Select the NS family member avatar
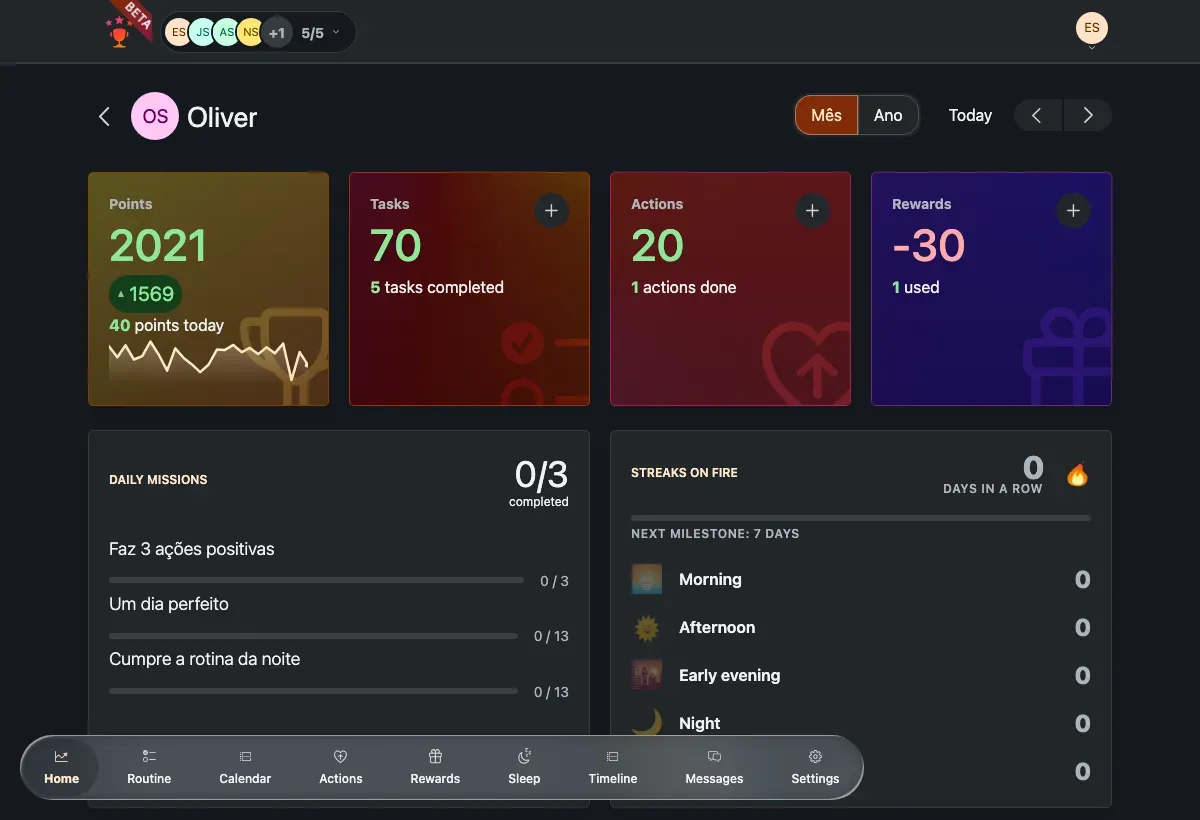 tap(250, 33)
